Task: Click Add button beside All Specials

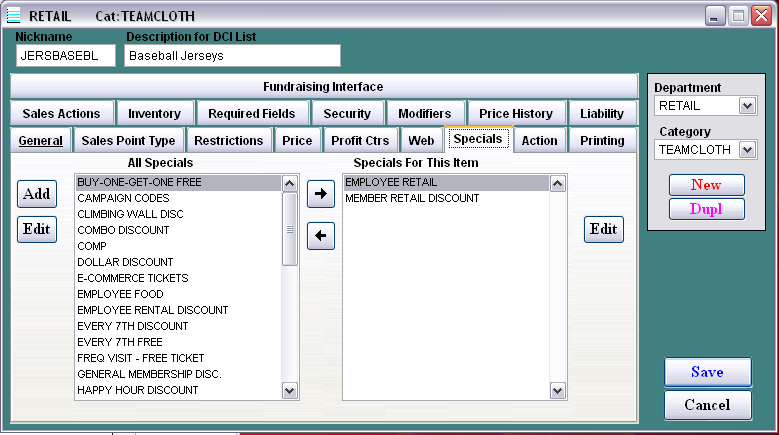Action: 37,194
